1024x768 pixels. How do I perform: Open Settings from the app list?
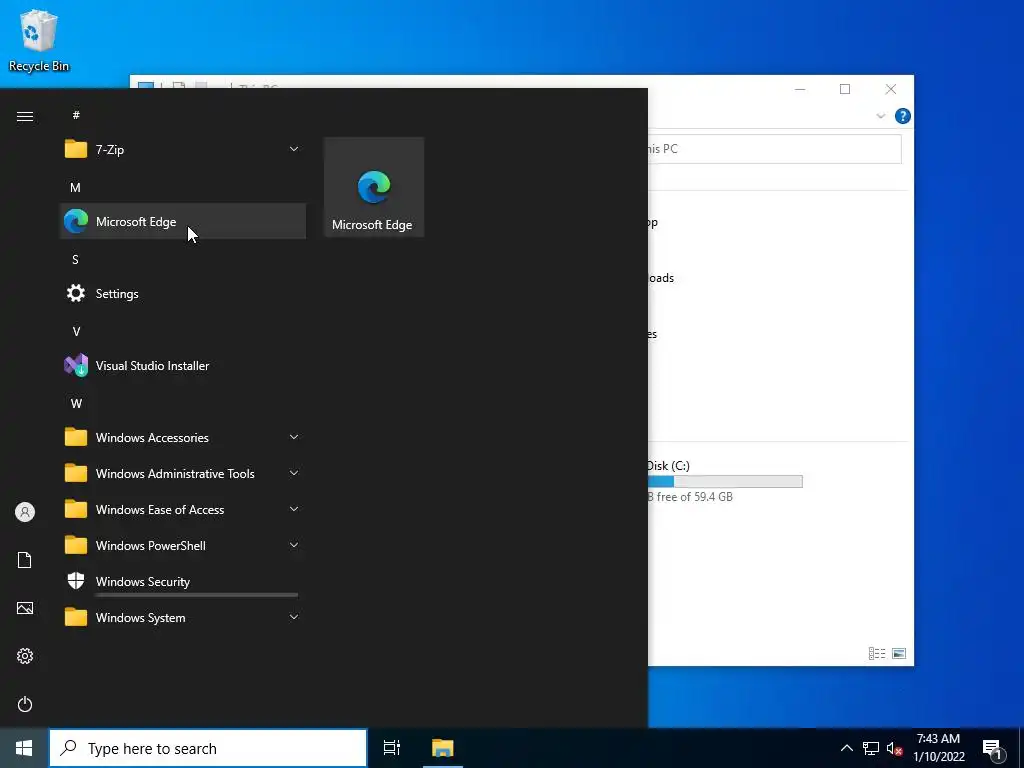pyautogui.click(x=183, y=294)
